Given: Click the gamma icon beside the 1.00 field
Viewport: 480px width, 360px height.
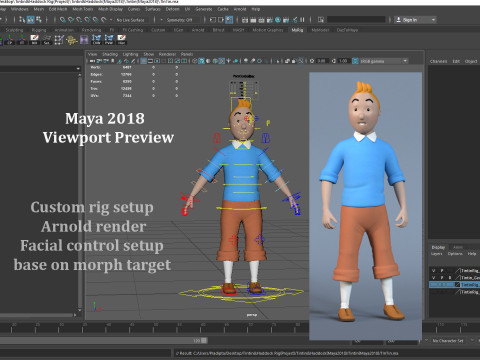Looking at the screenshot, I should click(x=334, y=61).
